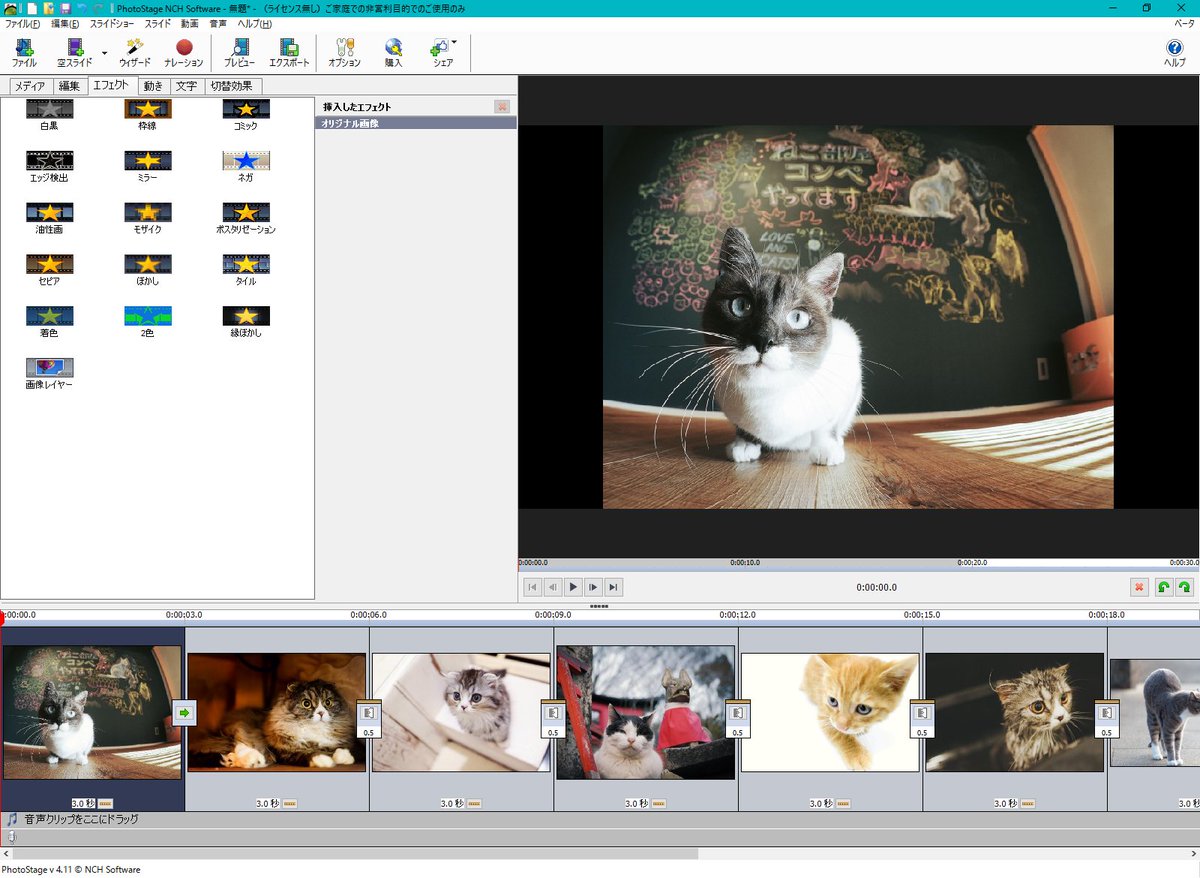Image resolution: width=1200 pixels, height=878 pixels.
Task: Open the 動画 menu
Action: [x=190, y=23]
